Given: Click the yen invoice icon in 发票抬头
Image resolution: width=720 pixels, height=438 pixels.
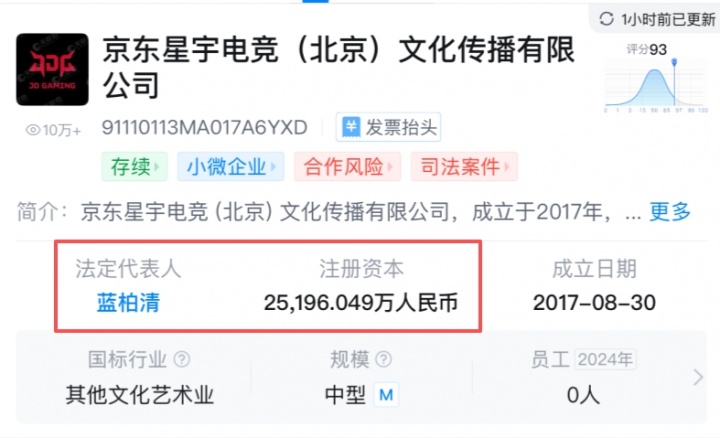Looking at the screenshot, I should tap(351, 127).
